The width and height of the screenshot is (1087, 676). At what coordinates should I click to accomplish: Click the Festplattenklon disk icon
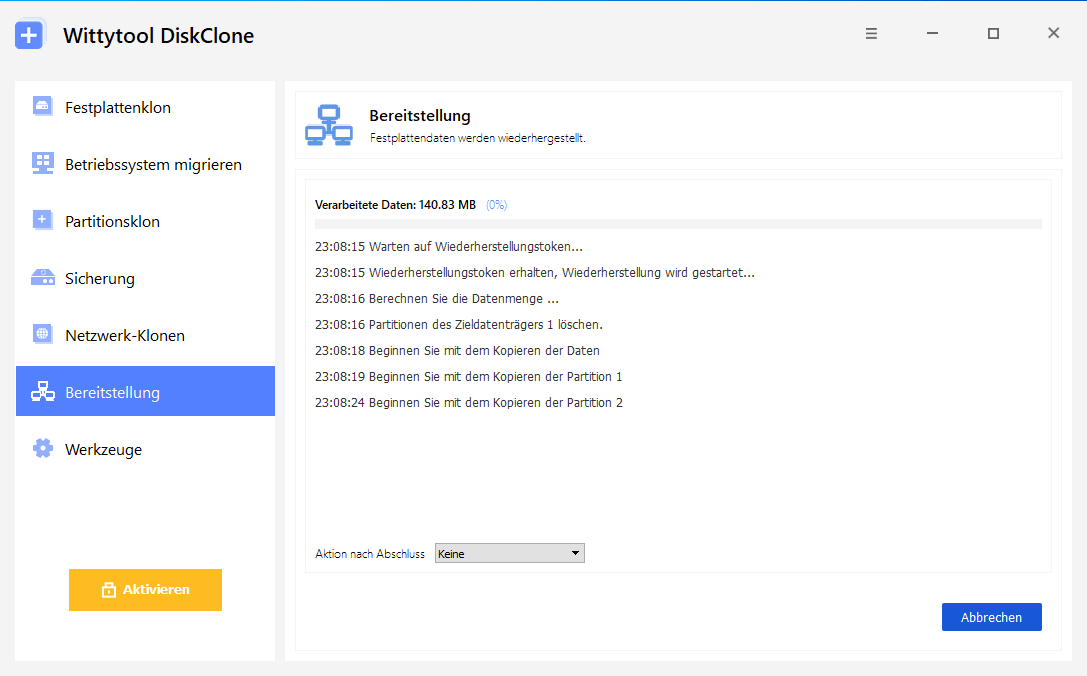click(42, 107)
